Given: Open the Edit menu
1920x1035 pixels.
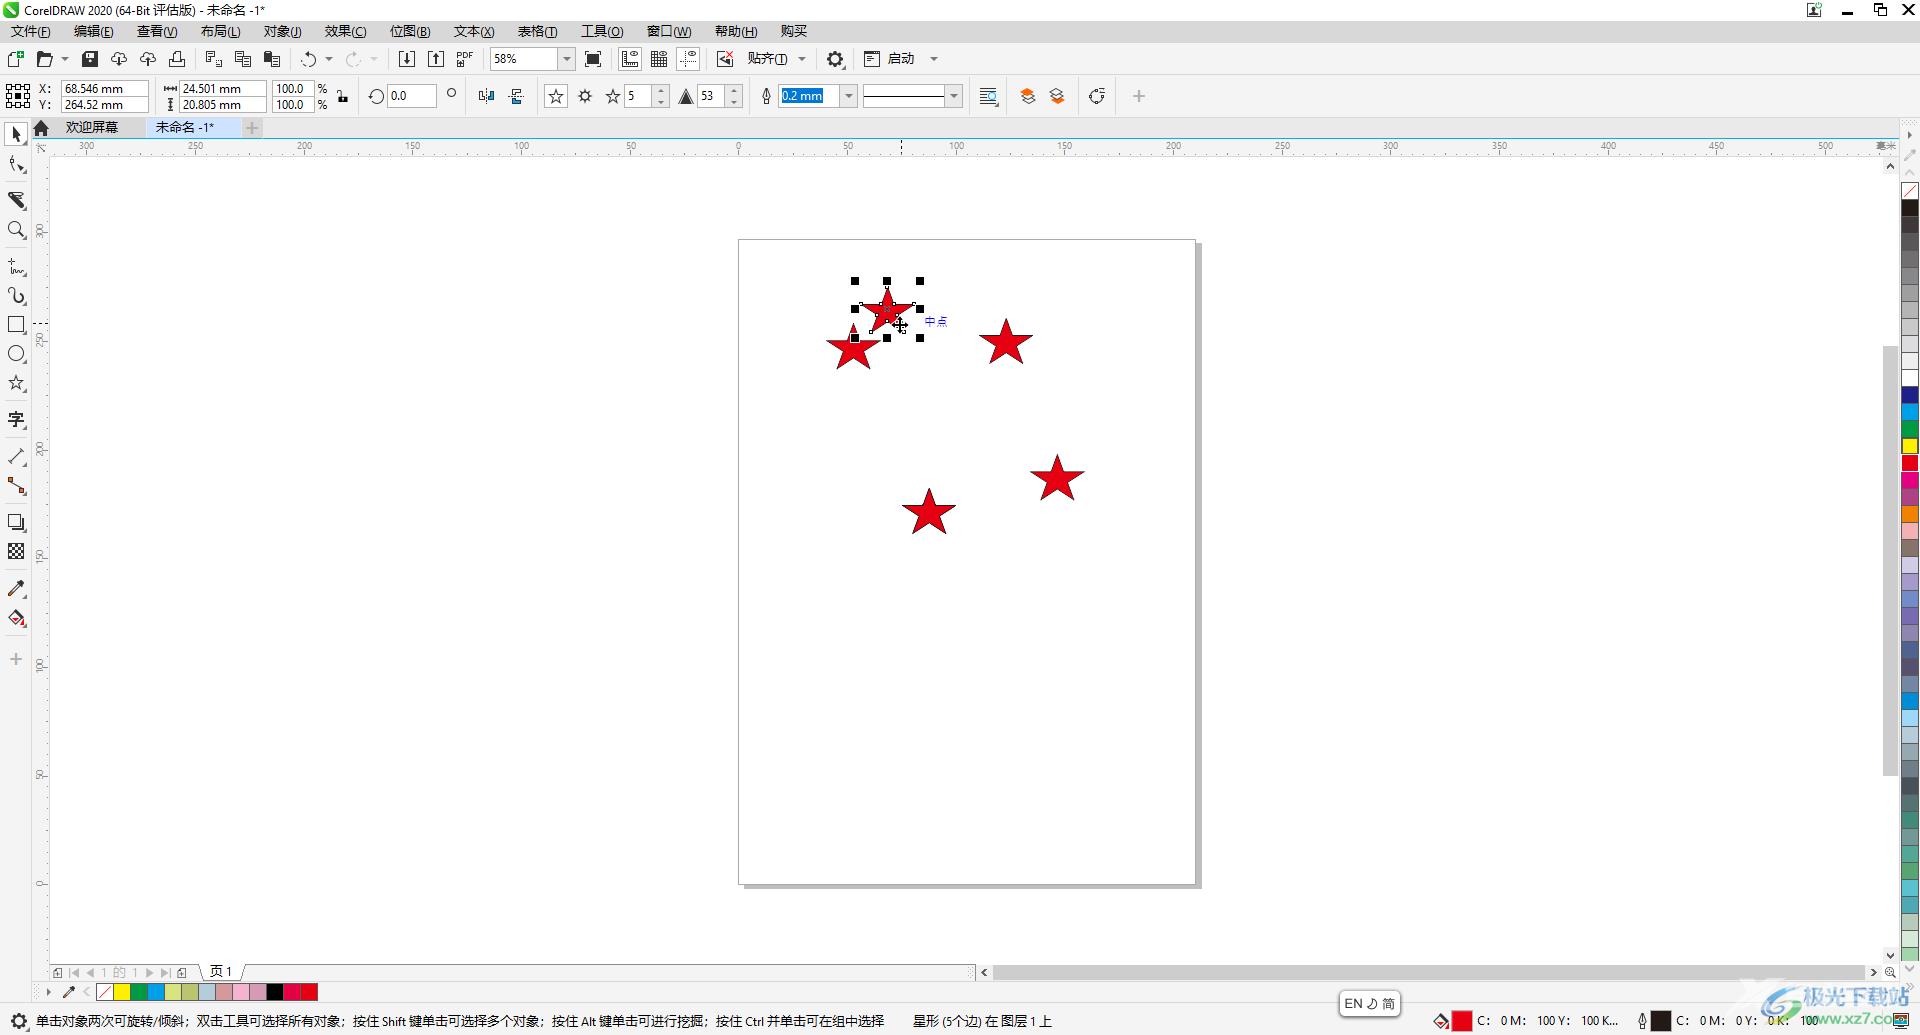Looking at the screenshot, I should coord(93,31).
